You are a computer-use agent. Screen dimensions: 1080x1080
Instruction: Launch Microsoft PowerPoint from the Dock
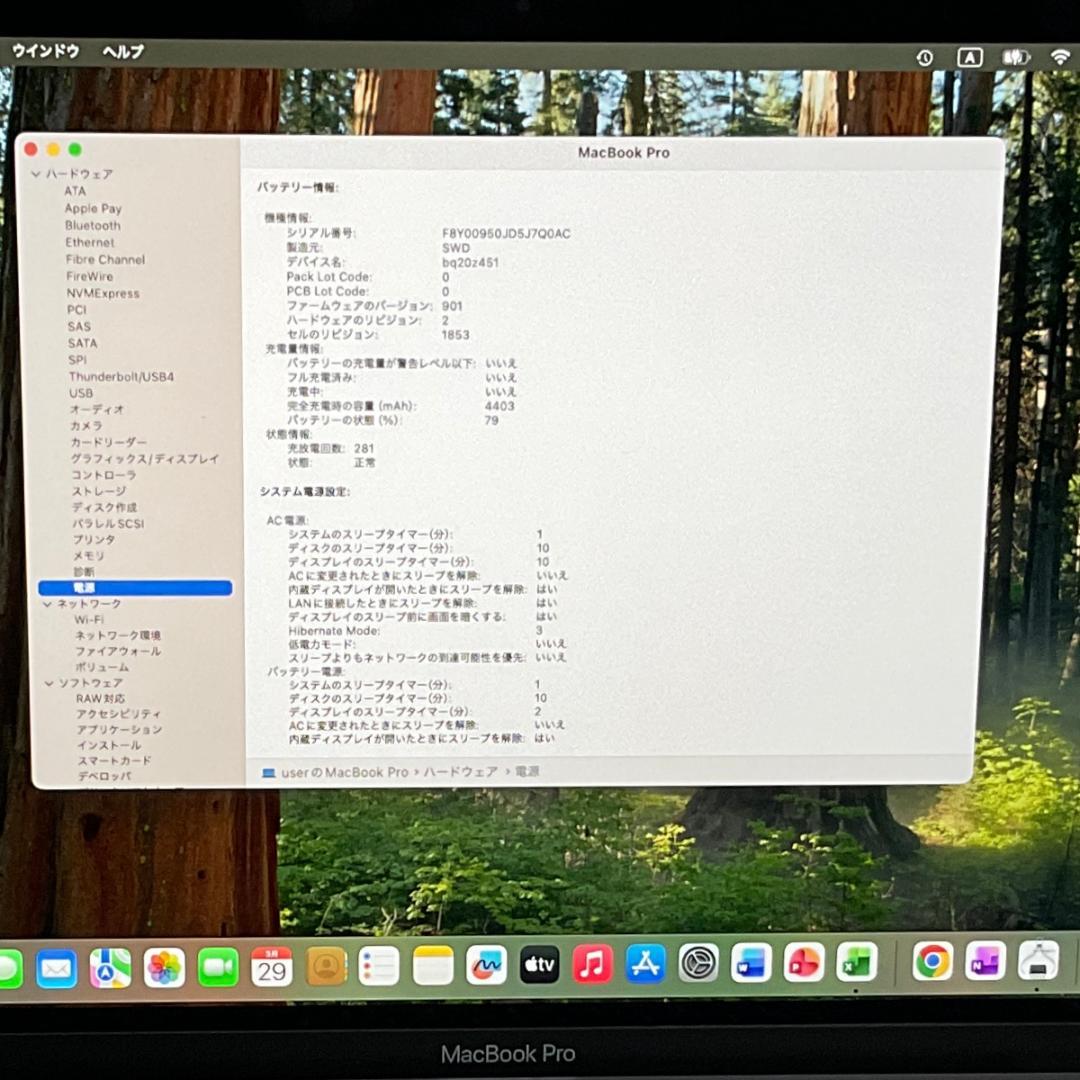click(x=806, y=963)
